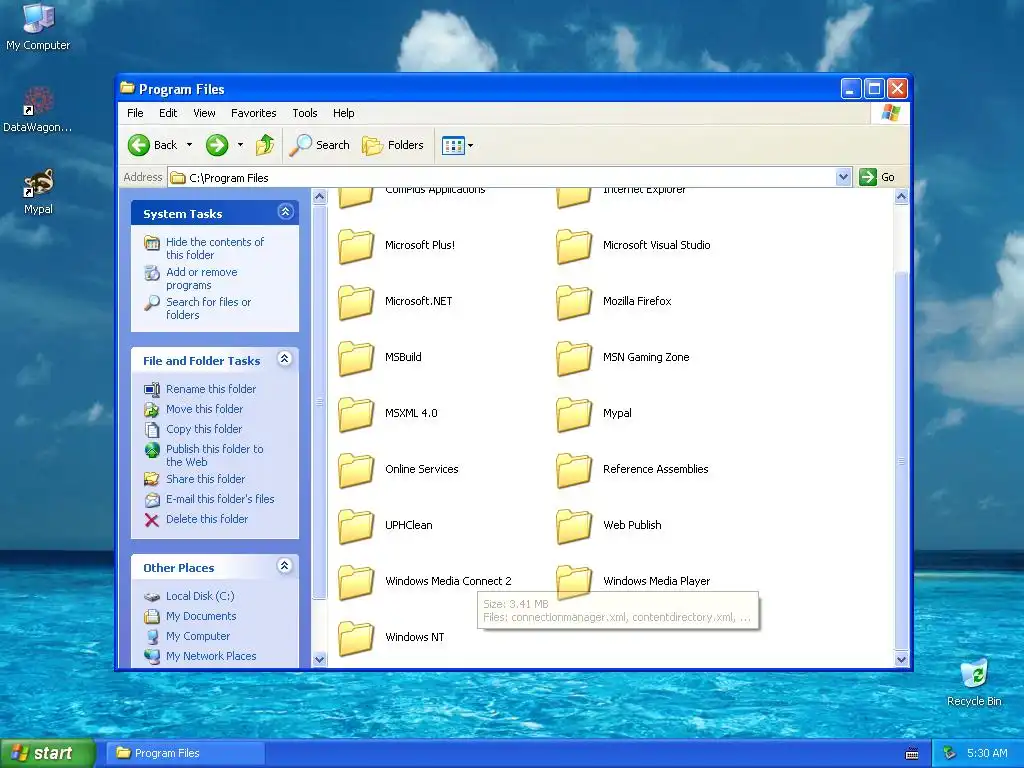This screenshot has height=768, width=1024.
Task: Click the Views icon button
Action: tap(453, 145)
